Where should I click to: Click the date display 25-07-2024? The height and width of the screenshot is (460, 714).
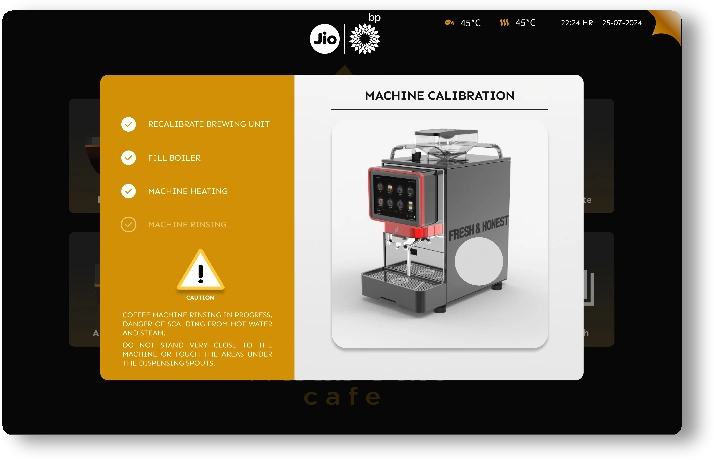(x=621, y=22)
